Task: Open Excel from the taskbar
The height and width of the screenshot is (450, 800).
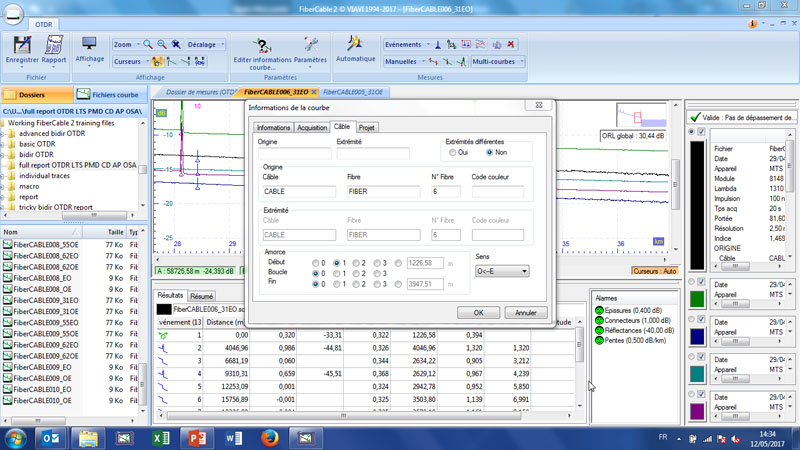Action: 161,438
